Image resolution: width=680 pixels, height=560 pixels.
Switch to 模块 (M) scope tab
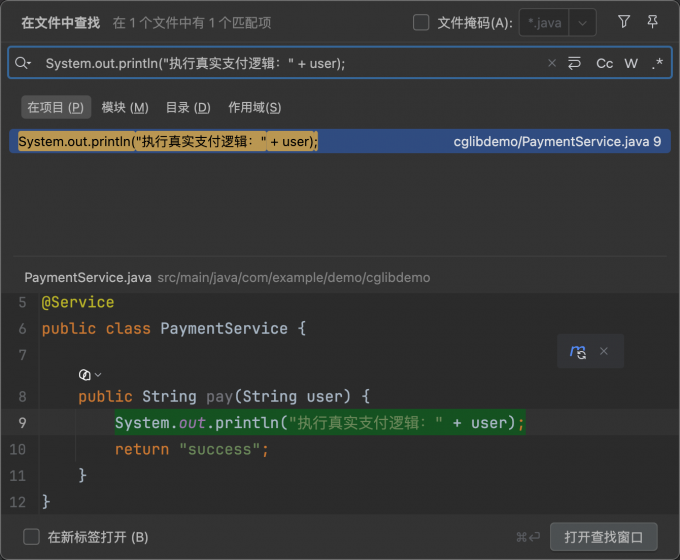coord(125,107)
